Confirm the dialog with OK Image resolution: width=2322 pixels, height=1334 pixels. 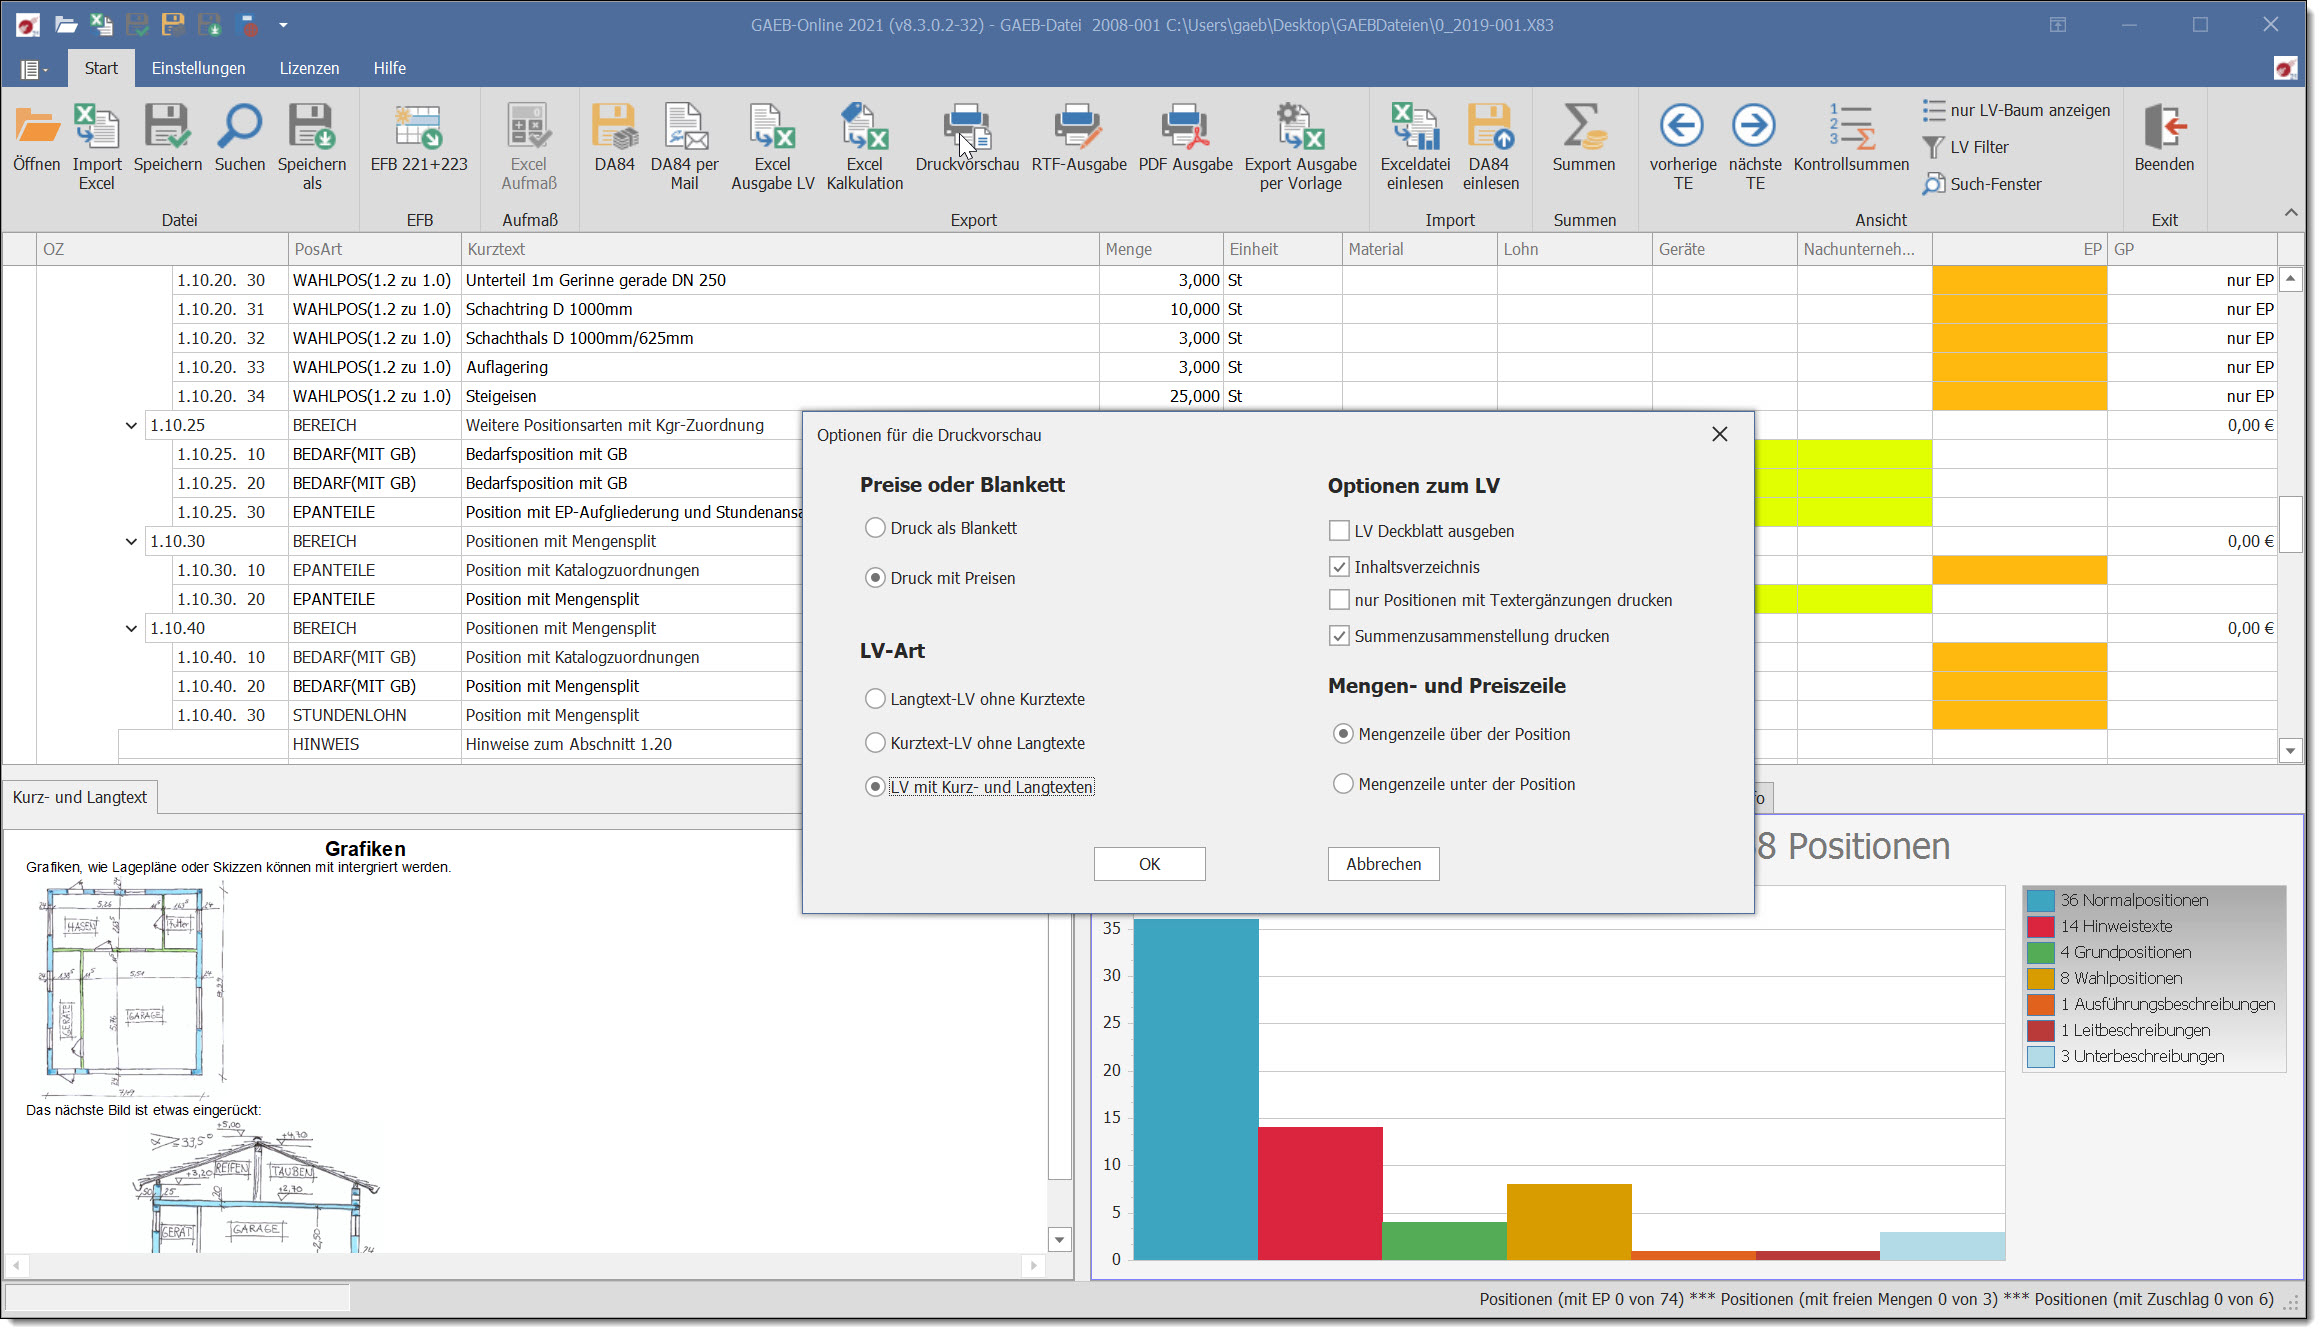click(x=1149, y=864)
